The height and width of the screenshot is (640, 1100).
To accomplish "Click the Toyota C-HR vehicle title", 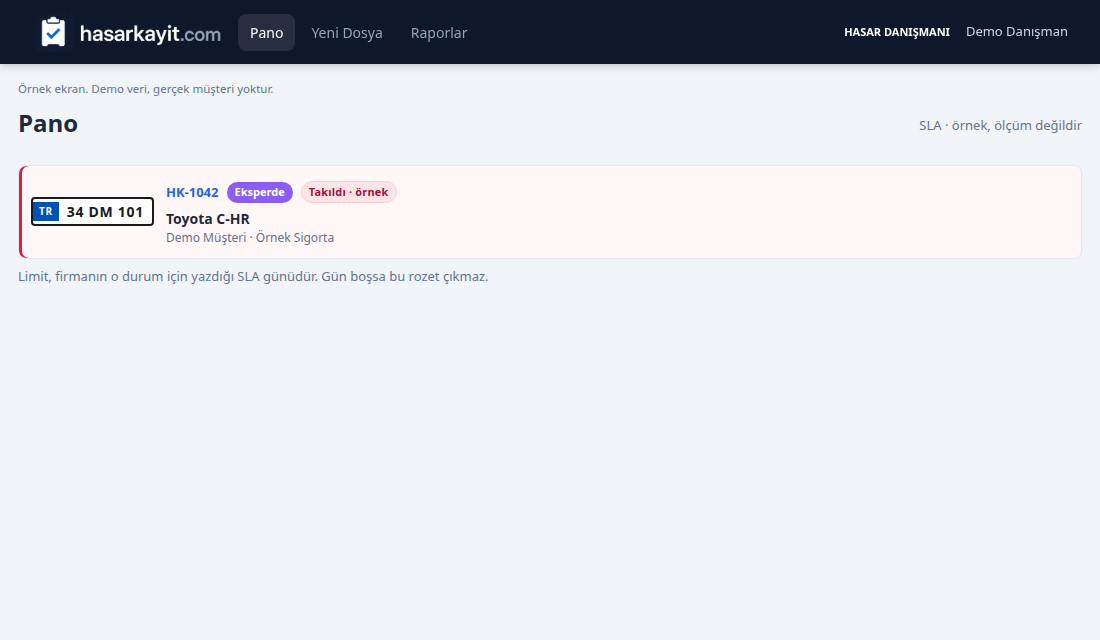I will click(208, 219).
